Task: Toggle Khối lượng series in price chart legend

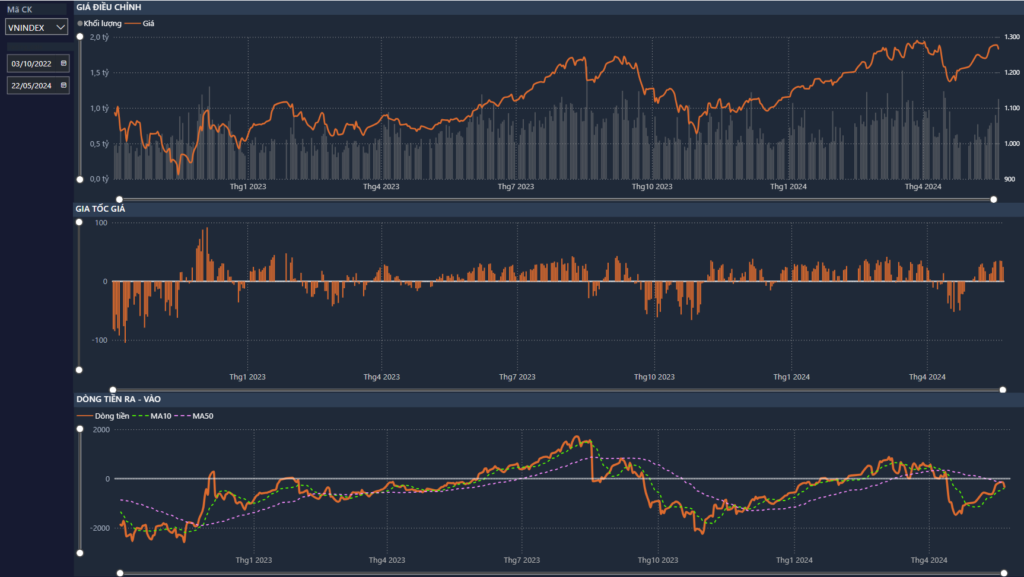Action: click(x=101, y=22)
